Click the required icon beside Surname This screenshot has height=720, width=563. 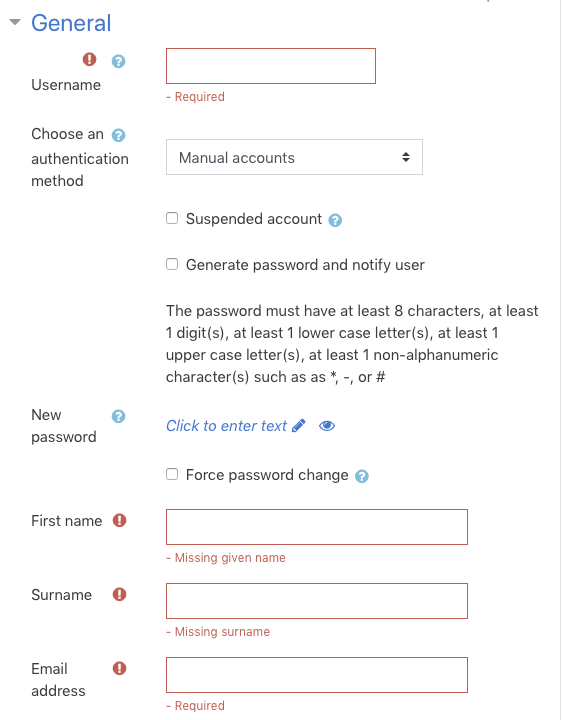[119, 594]
